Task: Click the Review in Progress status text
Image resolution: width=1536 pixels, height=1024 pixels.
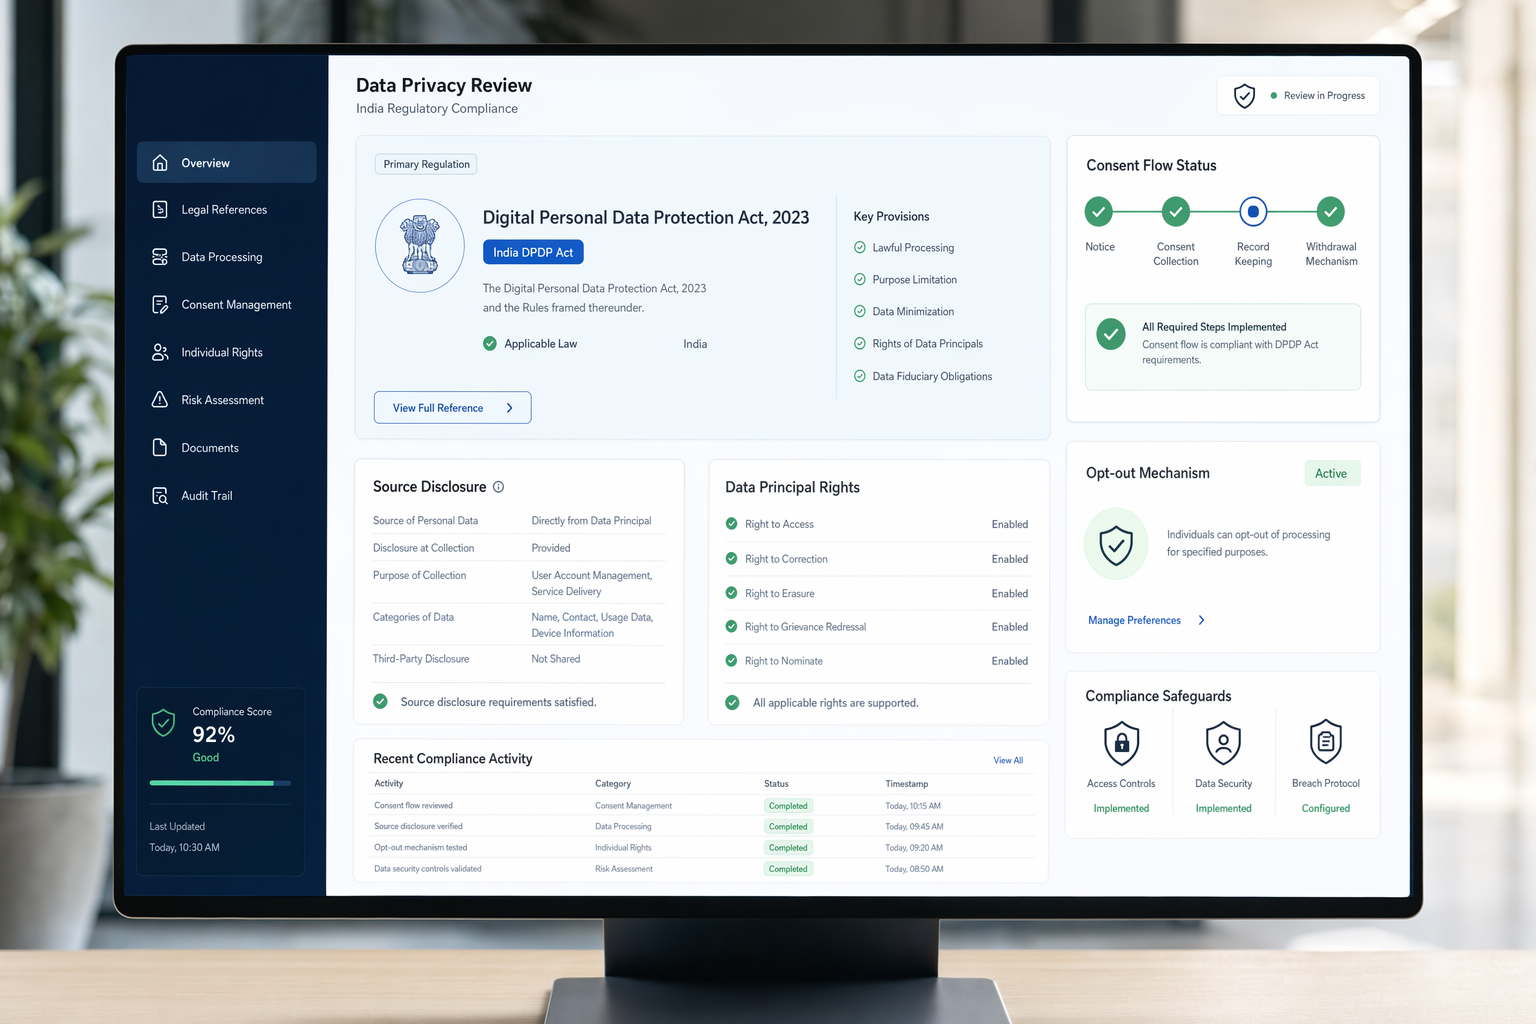Action: 1324,96
